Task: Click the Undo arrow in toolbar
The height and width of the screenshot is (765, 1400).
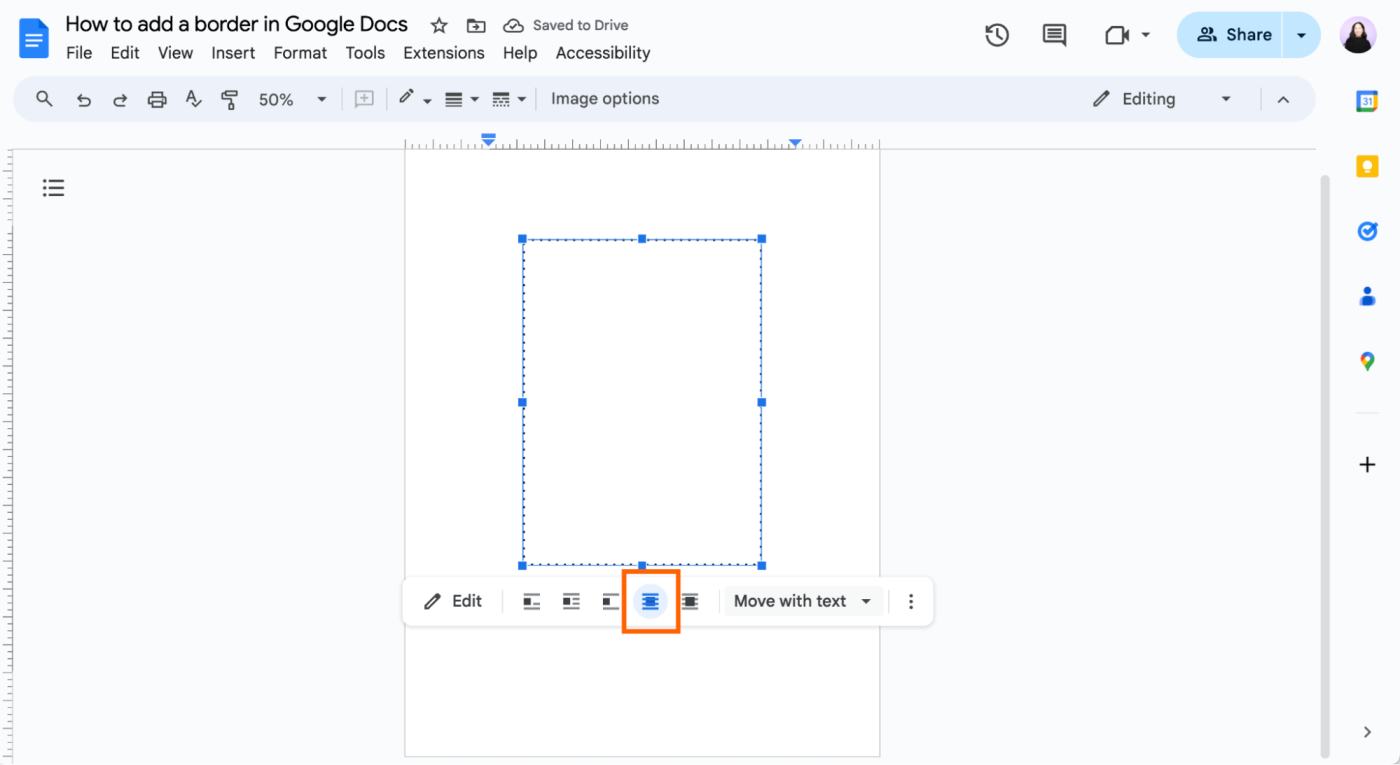Action: coord(84,99)
